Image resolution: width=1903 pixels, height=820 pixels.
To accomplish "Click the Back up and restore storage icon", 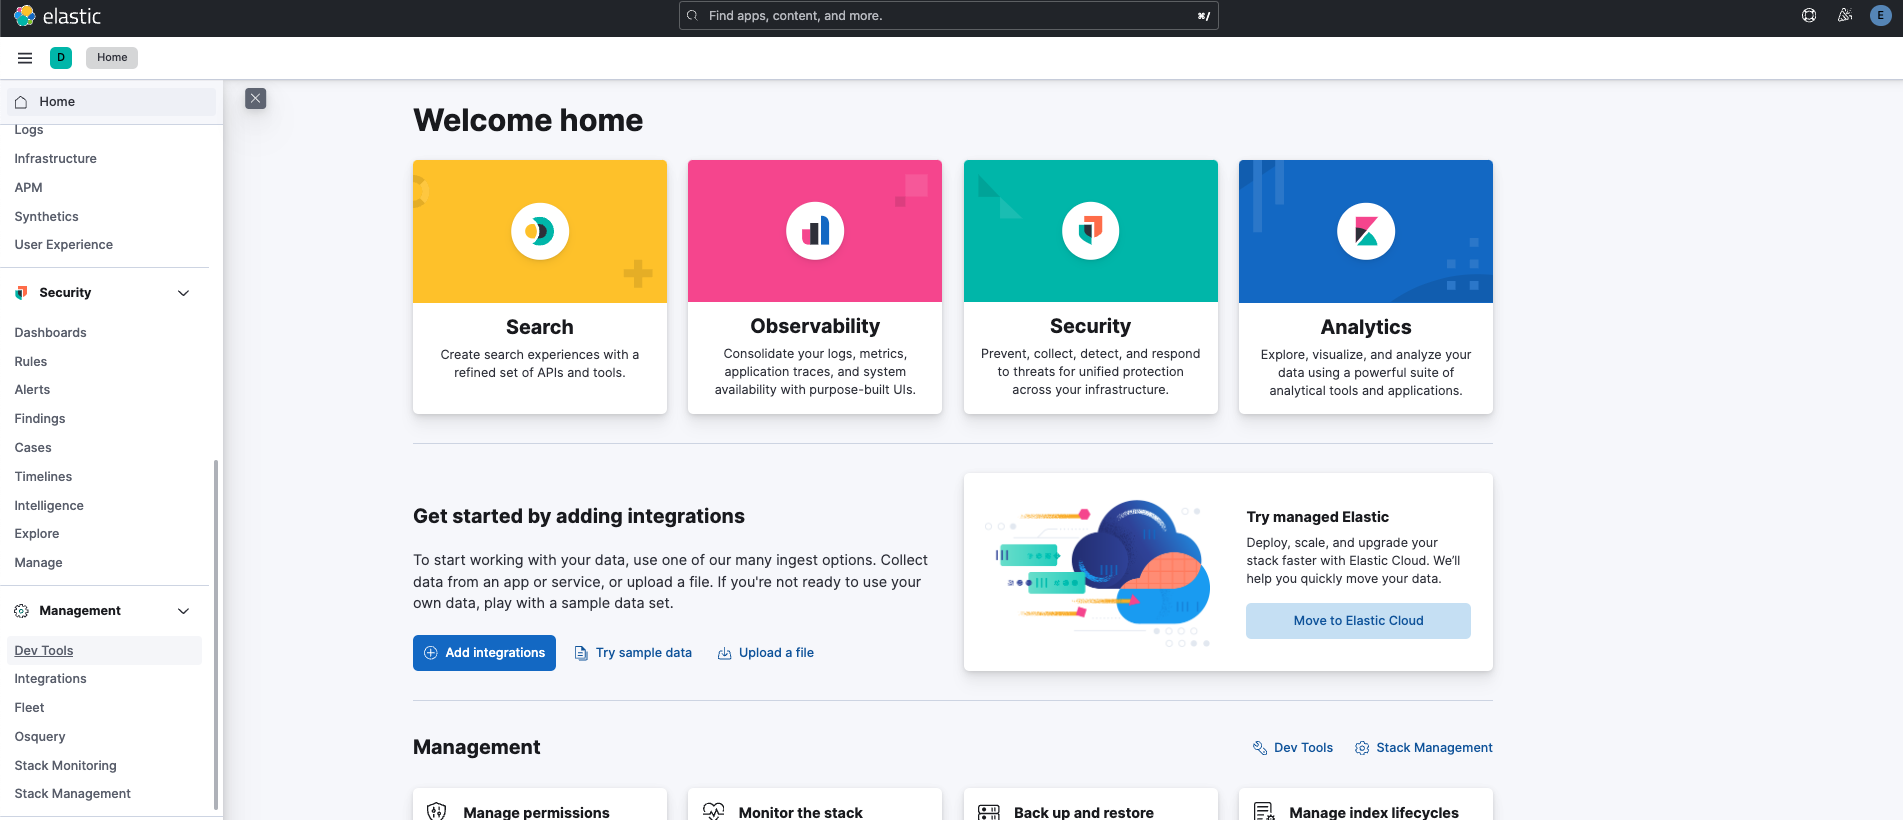I will (x=989, y=811).
